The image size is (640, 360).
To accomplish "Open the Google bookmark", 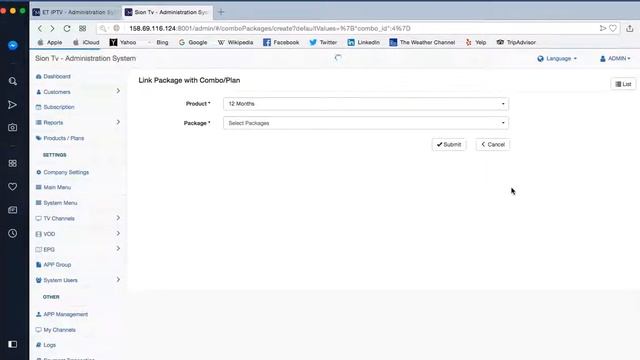I will [193, 42].
